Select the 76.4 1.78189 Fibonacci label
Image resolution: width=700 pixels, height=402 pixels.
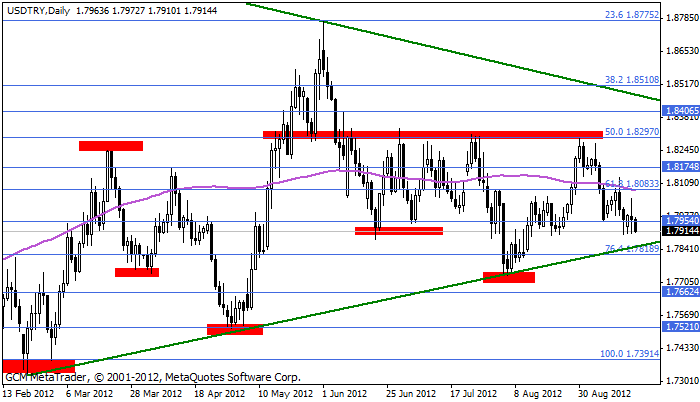click(632, 248)
